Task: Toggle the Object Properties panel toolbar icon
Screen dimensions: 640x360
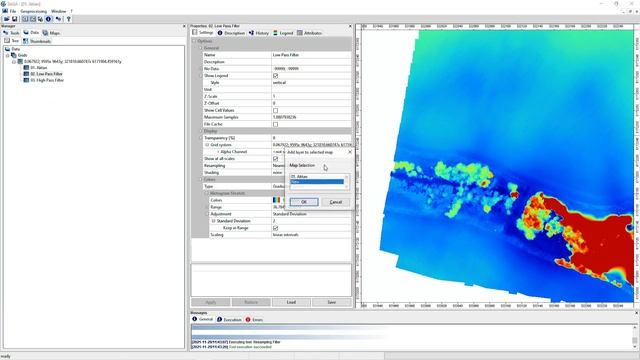Action: coord(33,19)
